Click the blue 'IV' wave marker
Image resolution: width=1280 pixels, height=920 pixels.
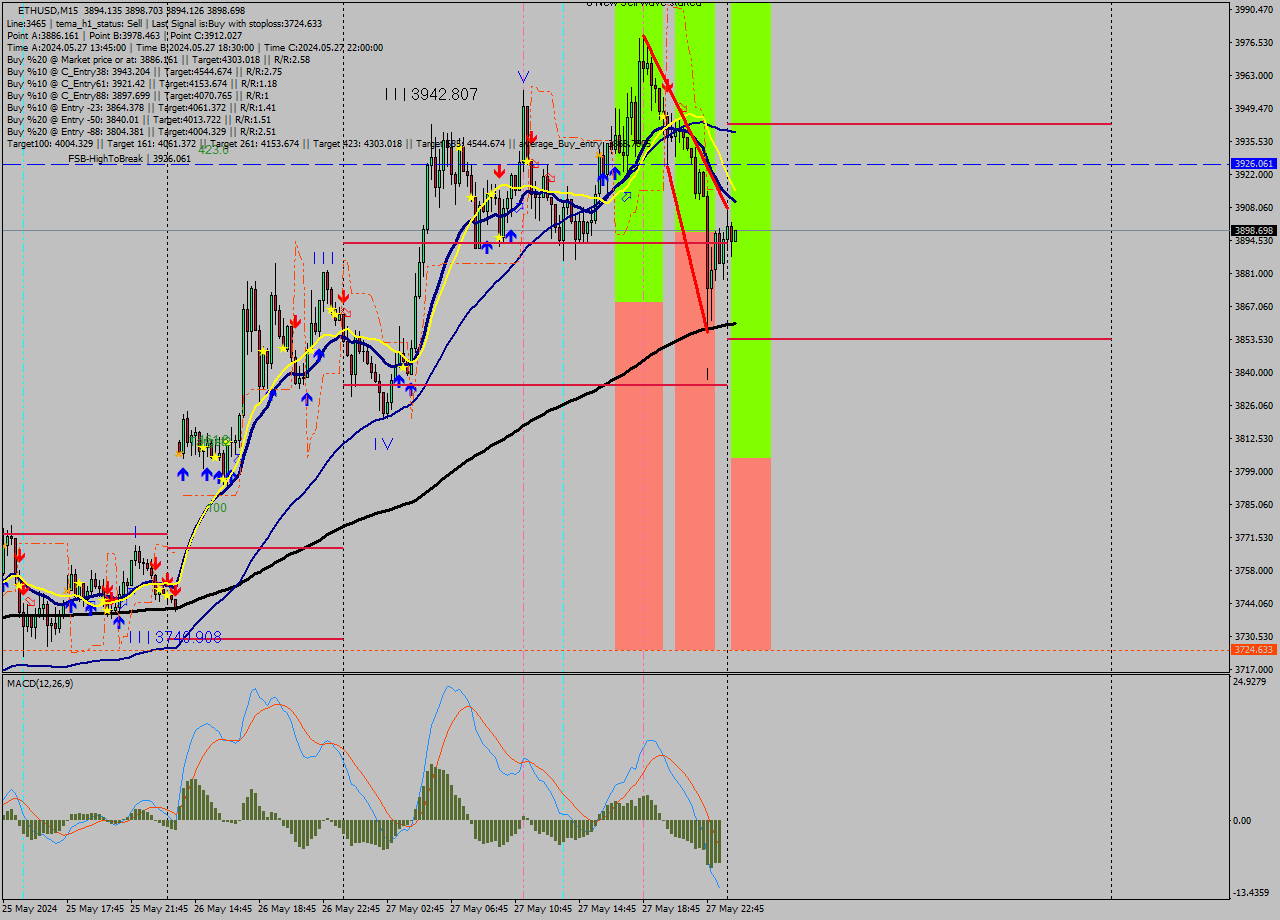(x=384, y=443)
